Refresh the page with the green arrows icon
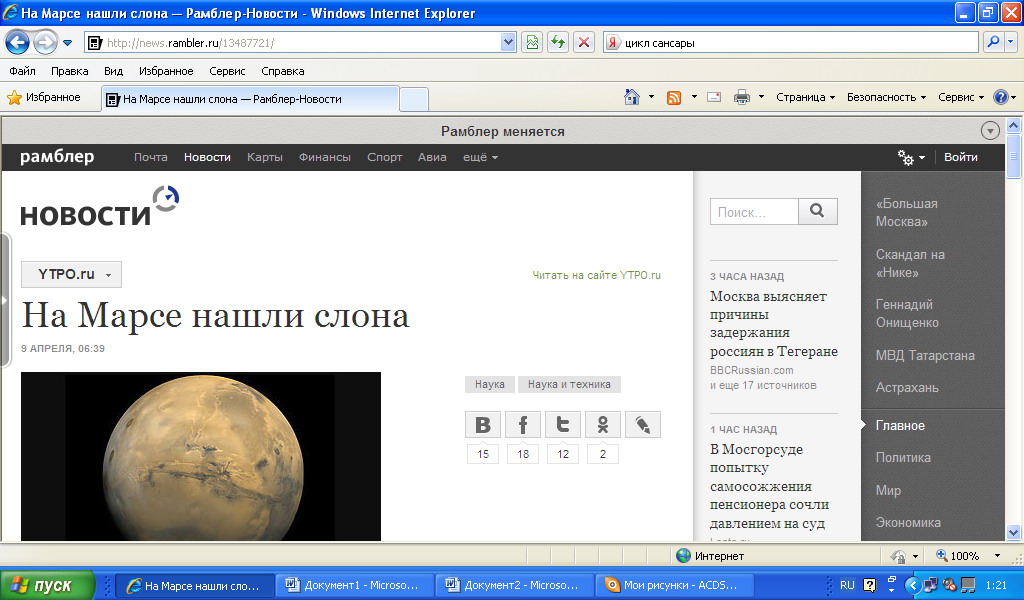Viewport: 1024px width, 600px height. pyautogui.click(x=558, y=42)
